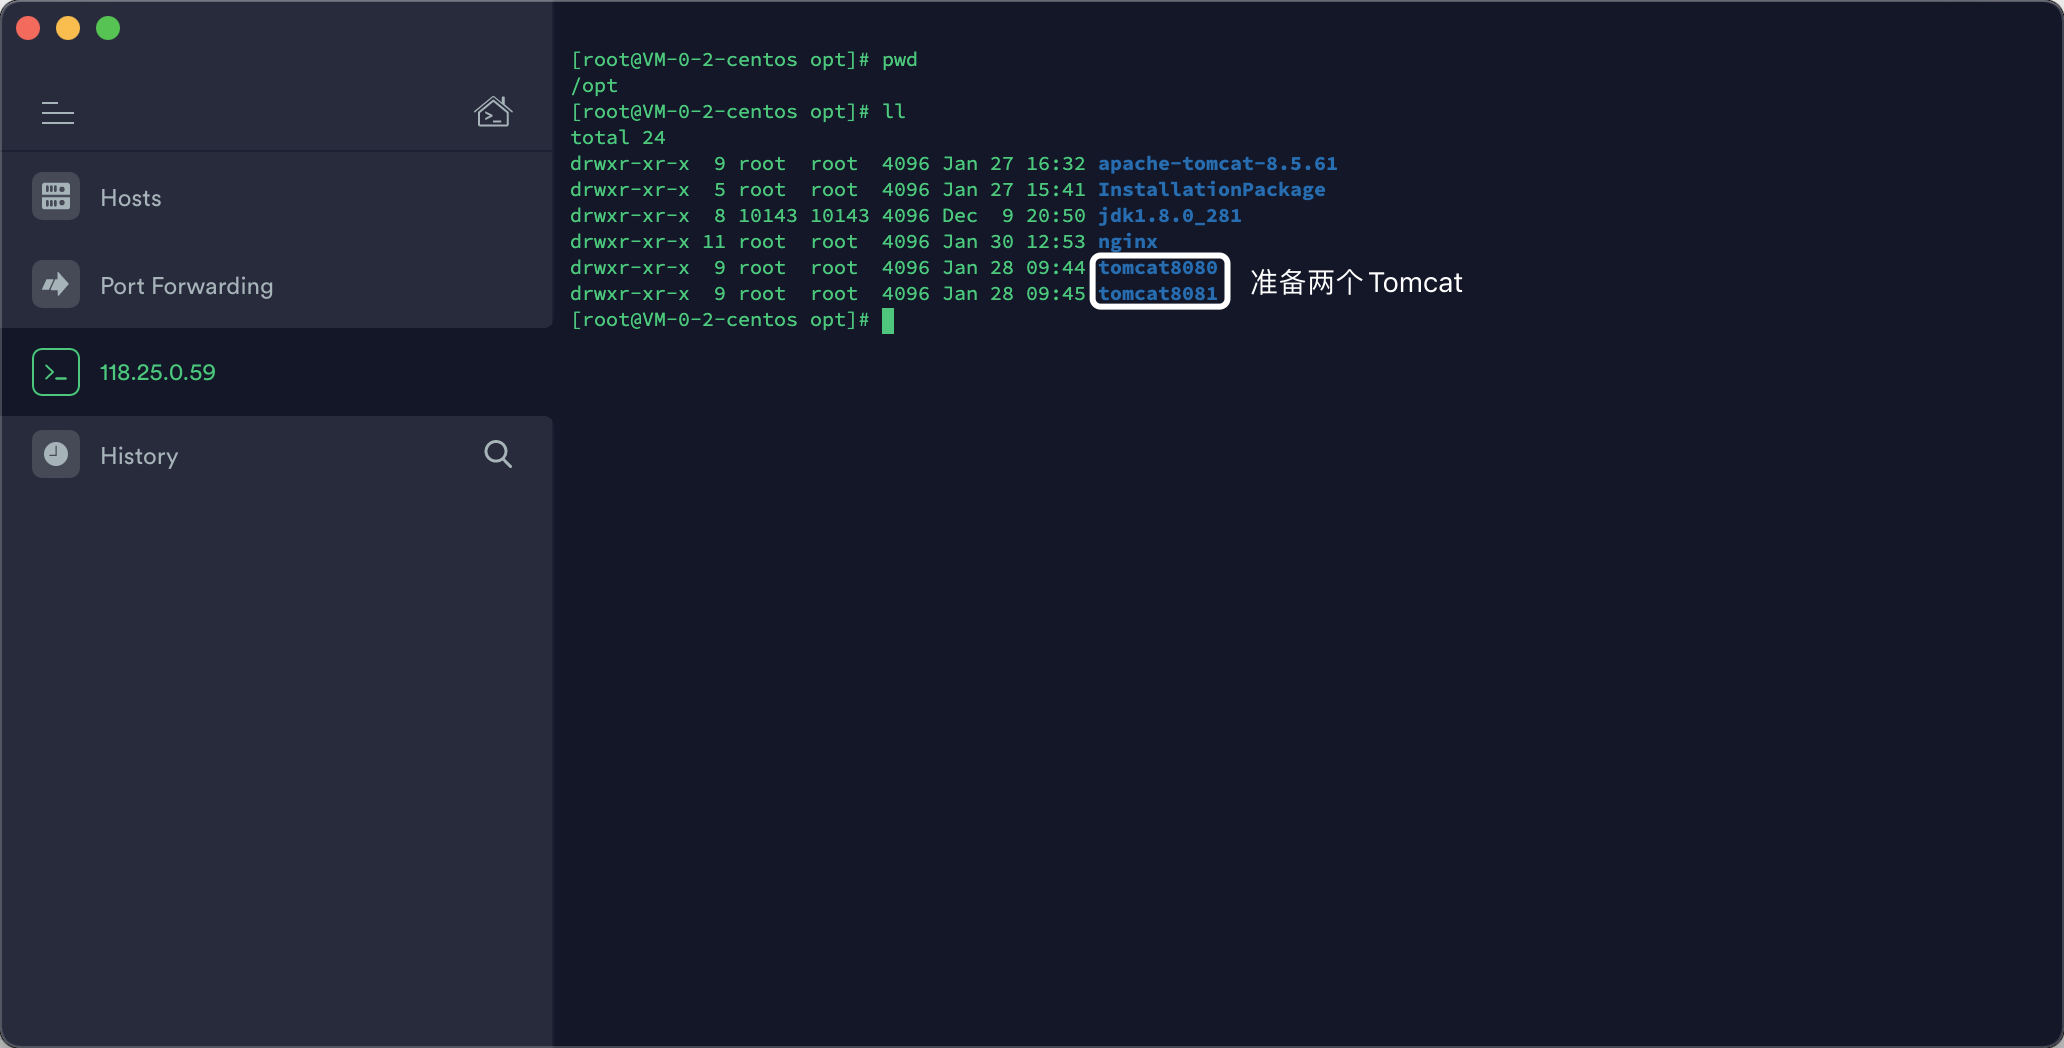Open the local terminal home icon
The height and width of the screenshot is (1048, 2064).
(493, 112)
